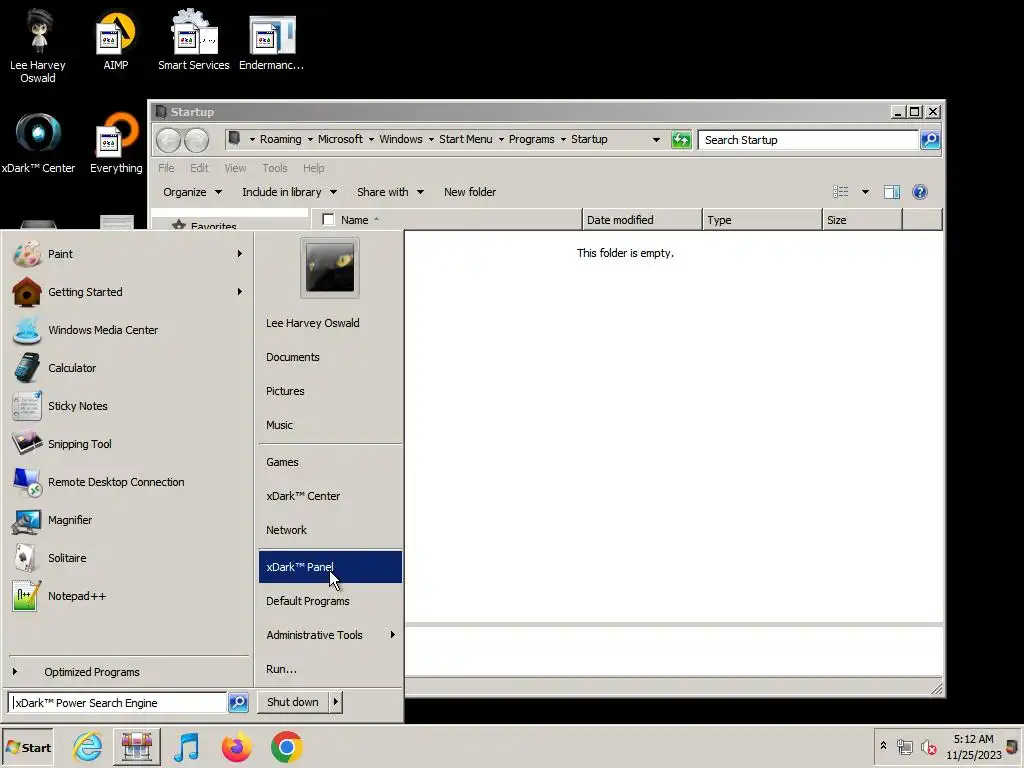The height and width of the screenshot is (768, 1024).
Task: Open the File menu
Action: click(167, 168)
